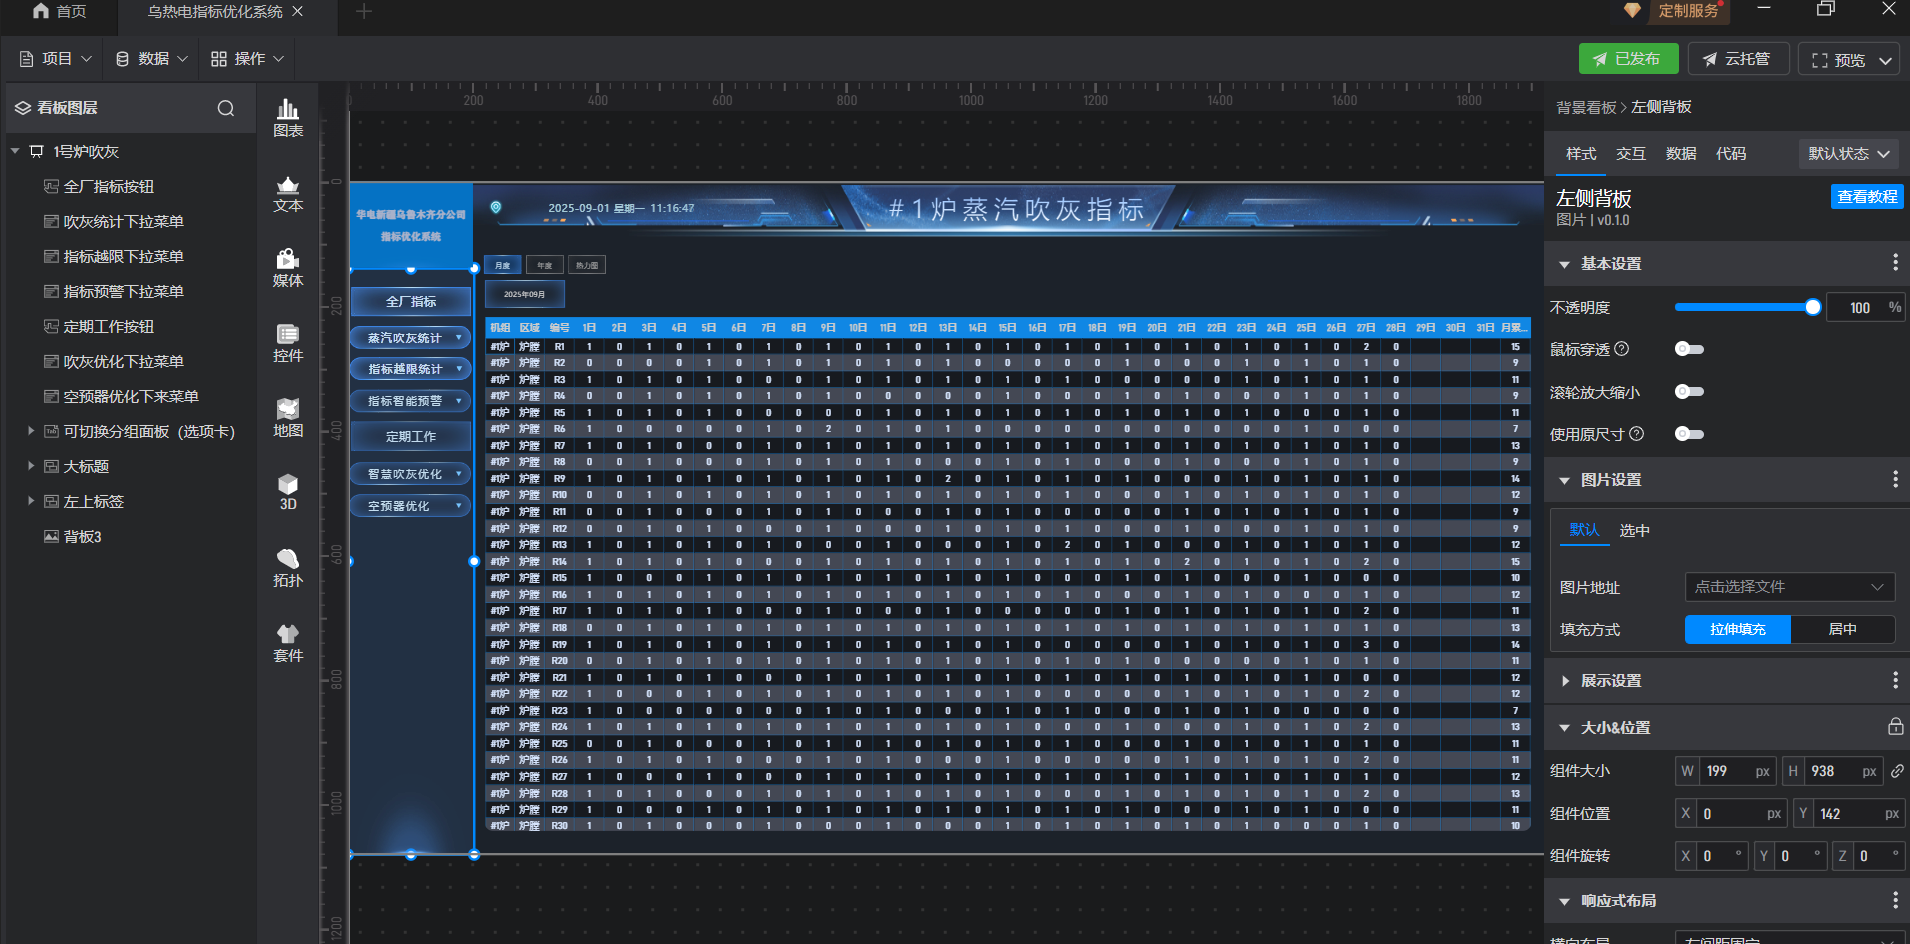
Task: Search layers with the magnifier icon
Action: click(x=226, y=108)
